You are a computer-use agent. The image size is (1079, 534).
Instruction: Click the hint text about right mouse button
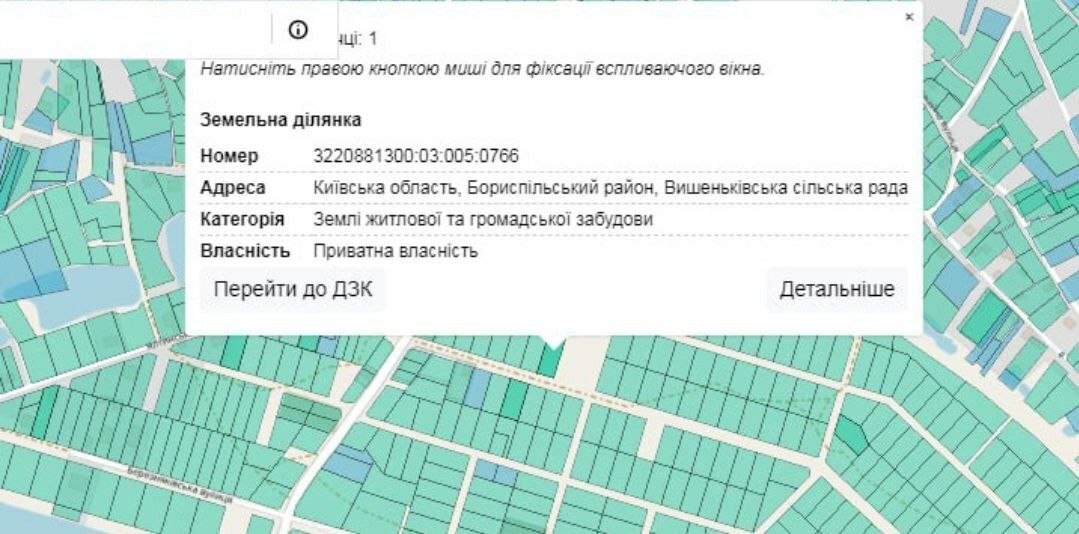482,69
